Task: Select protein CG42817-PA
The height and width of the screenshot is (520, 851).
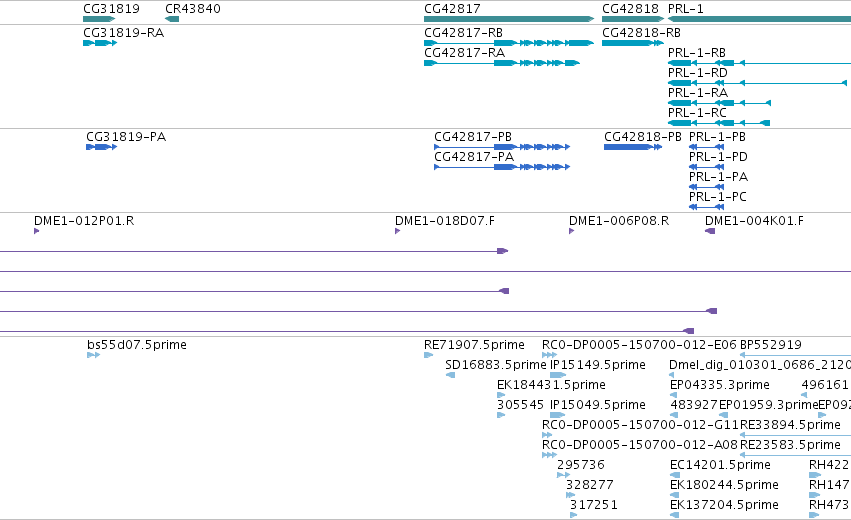Action: 502,167
